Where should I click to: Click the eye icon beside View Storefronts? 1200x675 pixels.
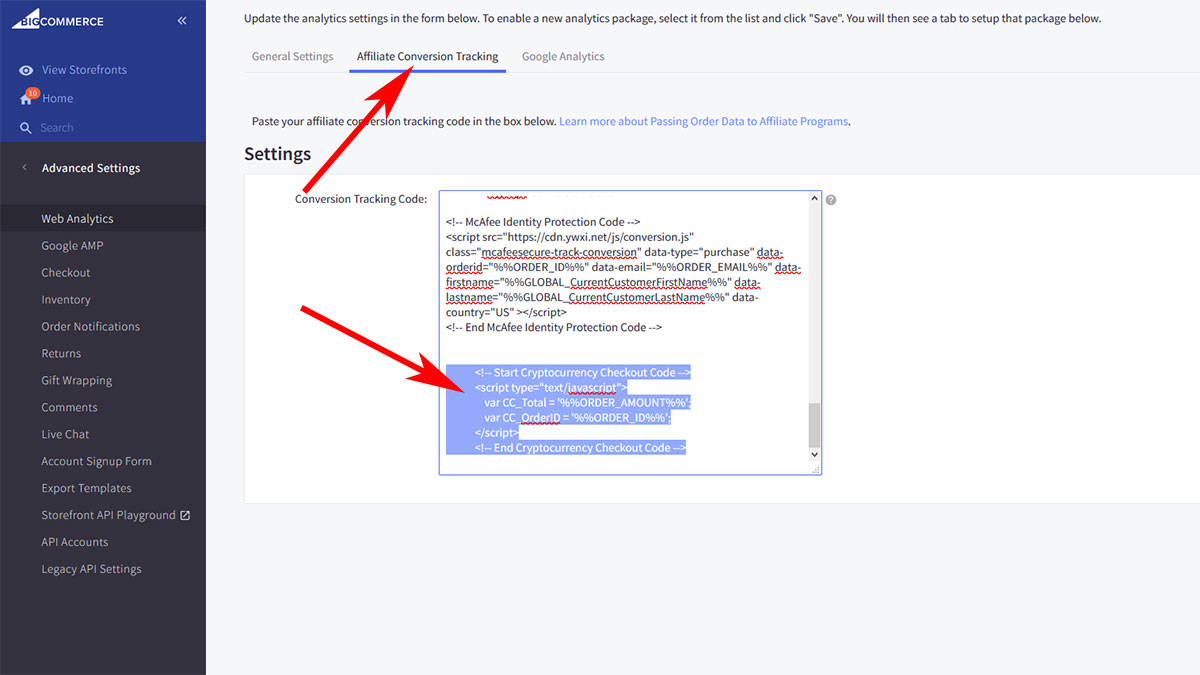(x=26, y=70)
